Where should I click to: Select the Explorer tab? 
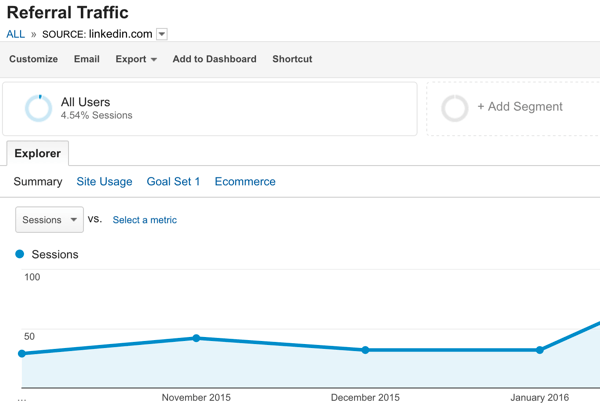pyautogui.click(x=37, y=154)
